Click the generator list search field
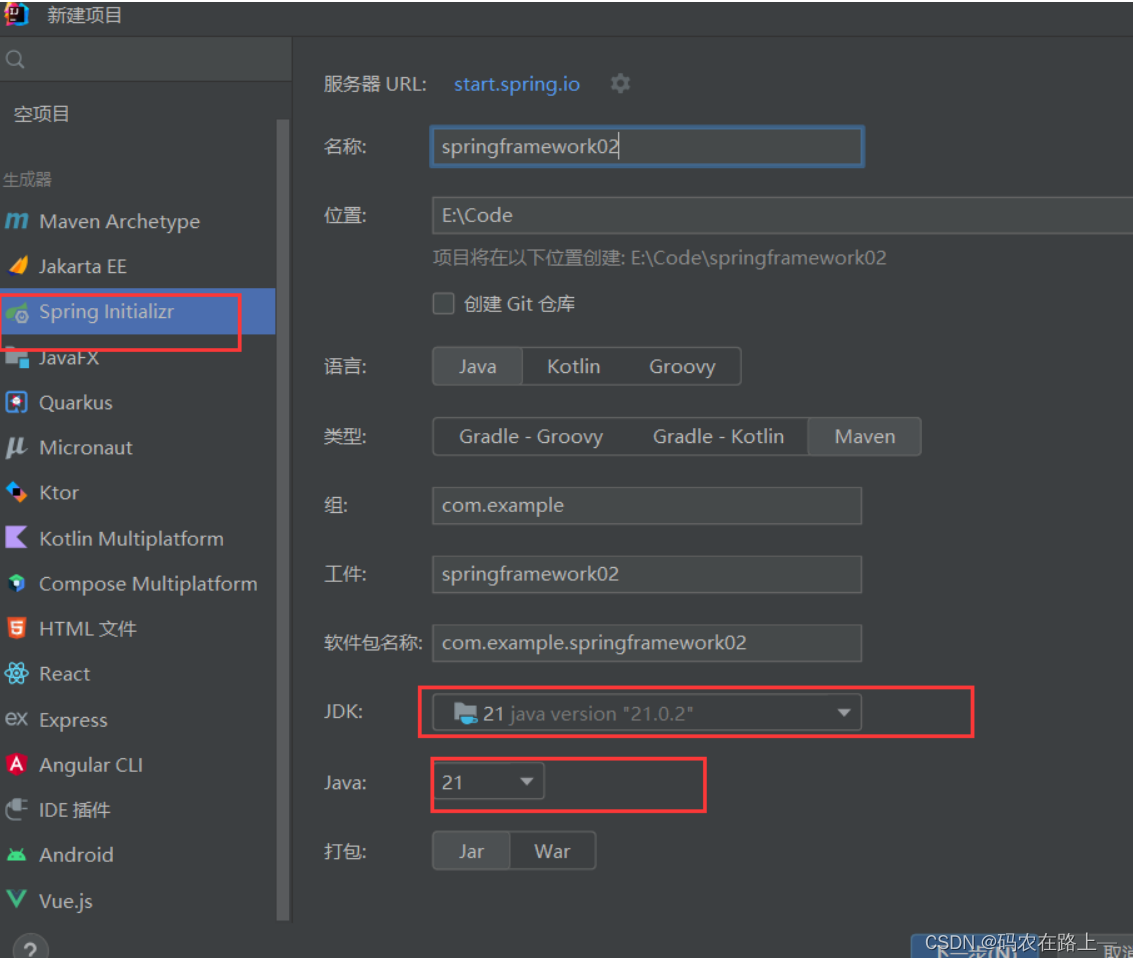 (145, 59)
